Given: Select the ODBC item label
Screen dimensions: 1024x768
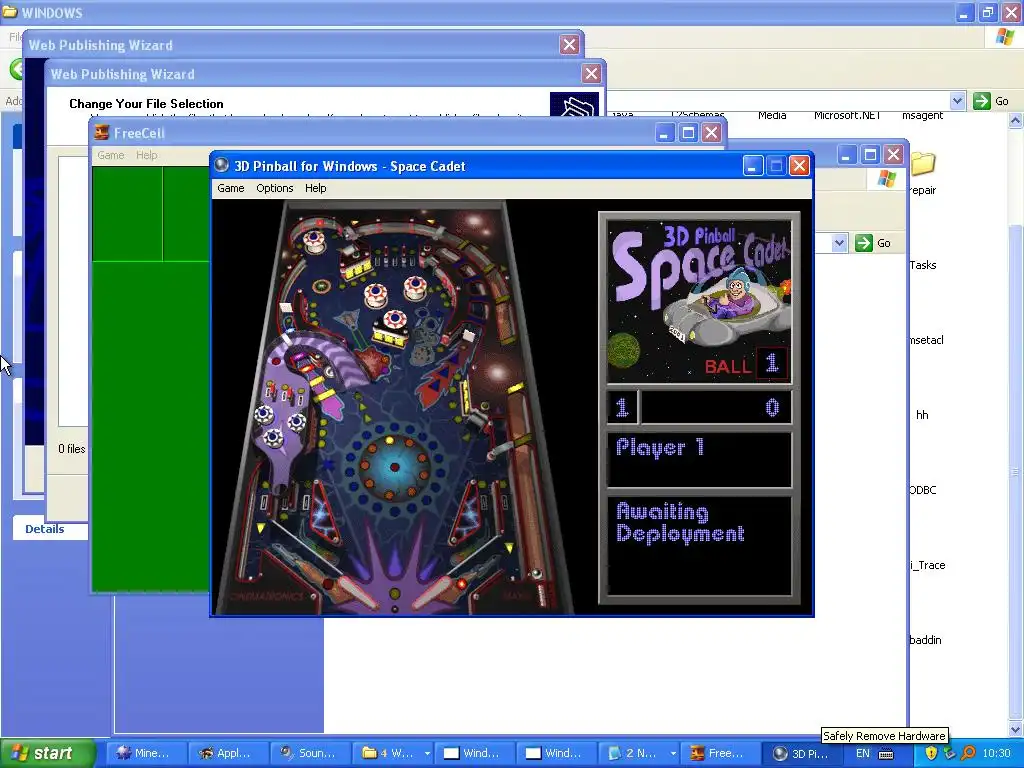Looking at the screenshot, I should (923, 490).
